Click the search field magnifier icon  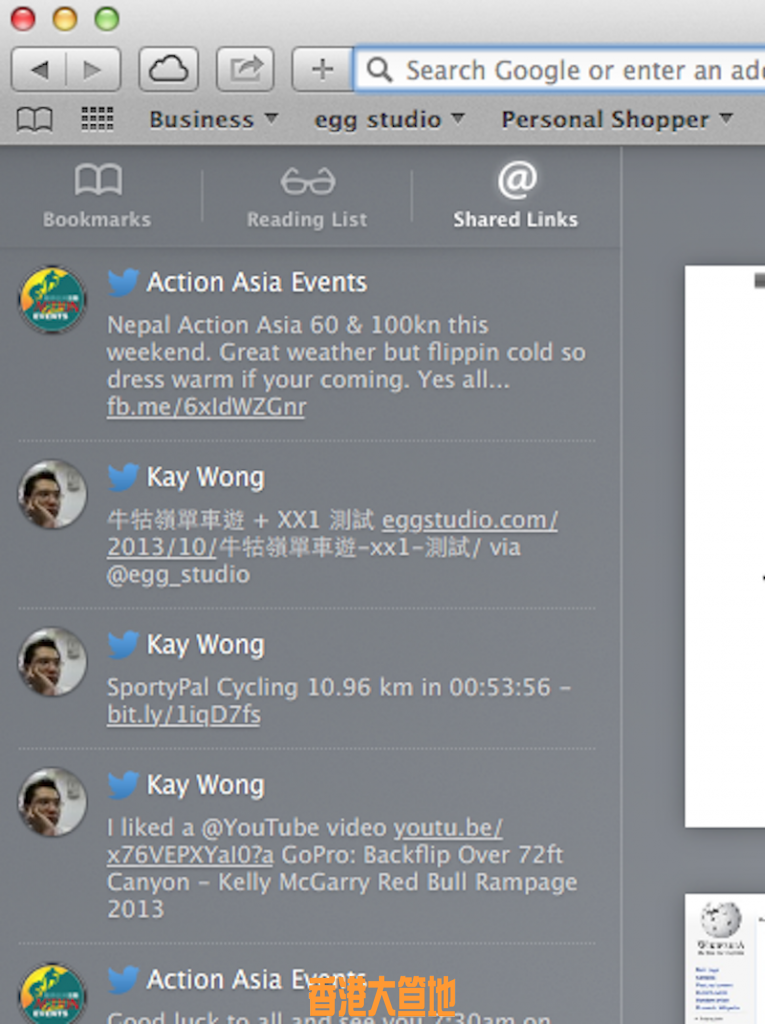[380, 69]
